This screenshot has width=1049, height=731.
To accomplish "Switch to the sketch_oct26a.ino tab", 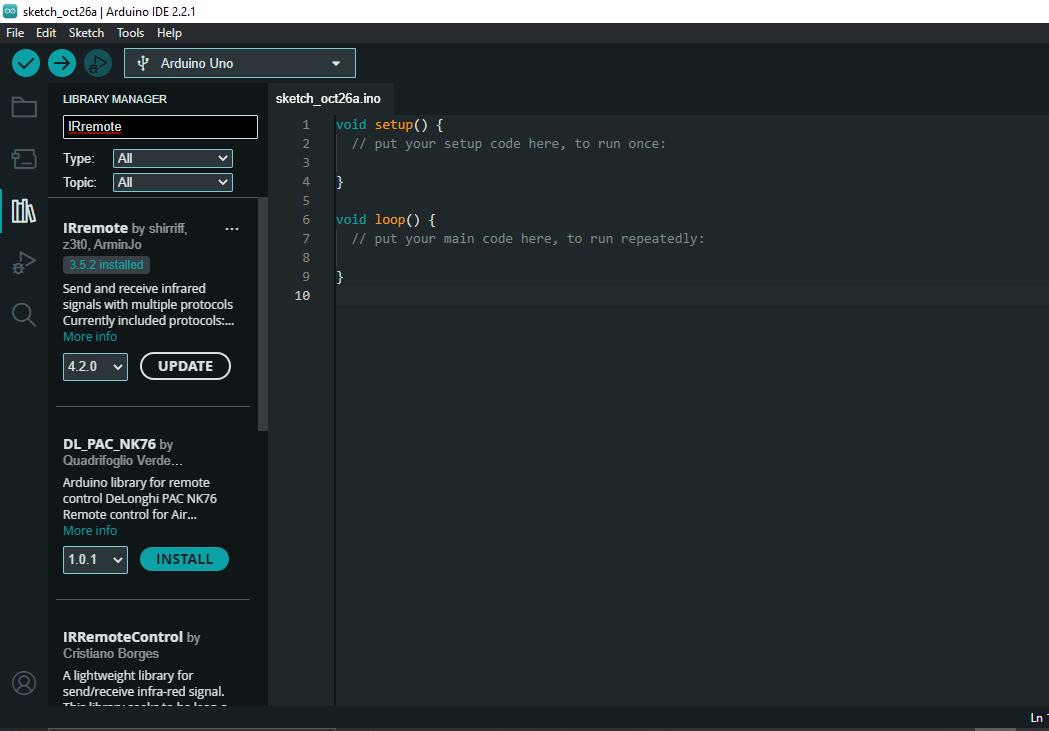I will (x=328, y=99).
